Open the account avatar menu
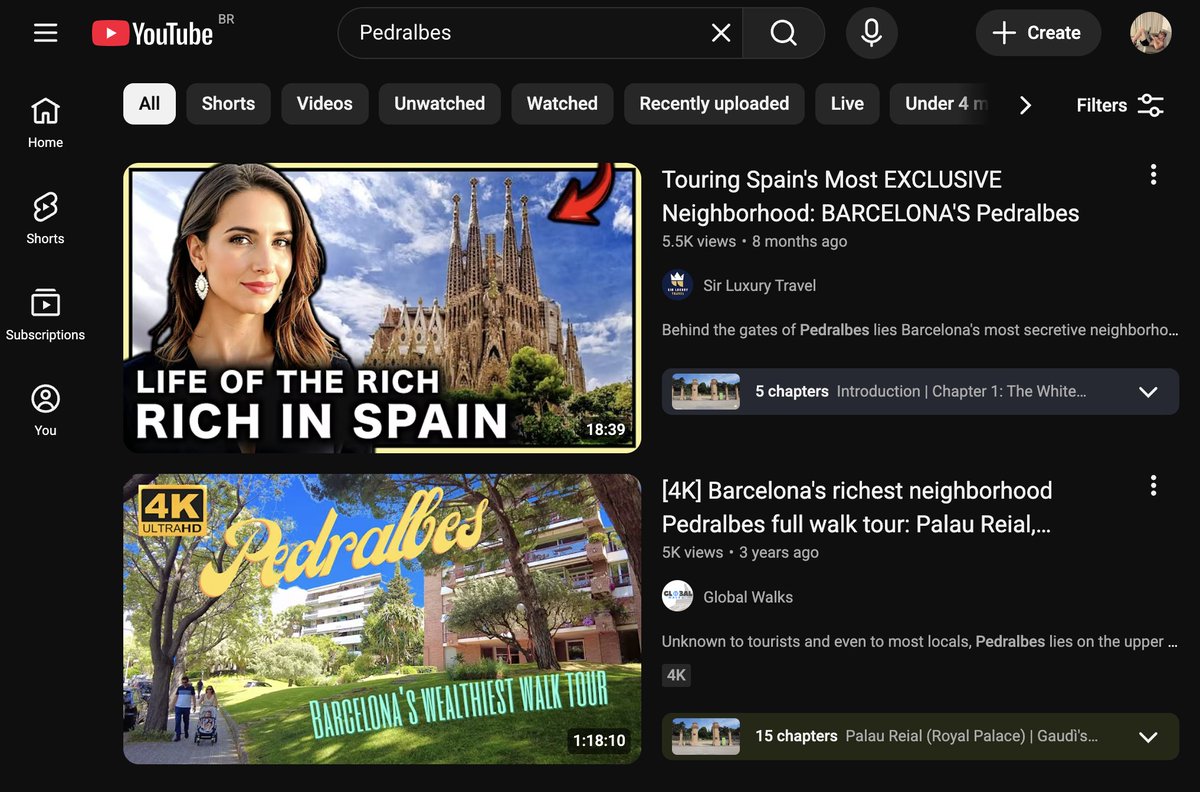Image resolution: width=1200 pixels, height=792 pixels. (x=1150, y=33)
